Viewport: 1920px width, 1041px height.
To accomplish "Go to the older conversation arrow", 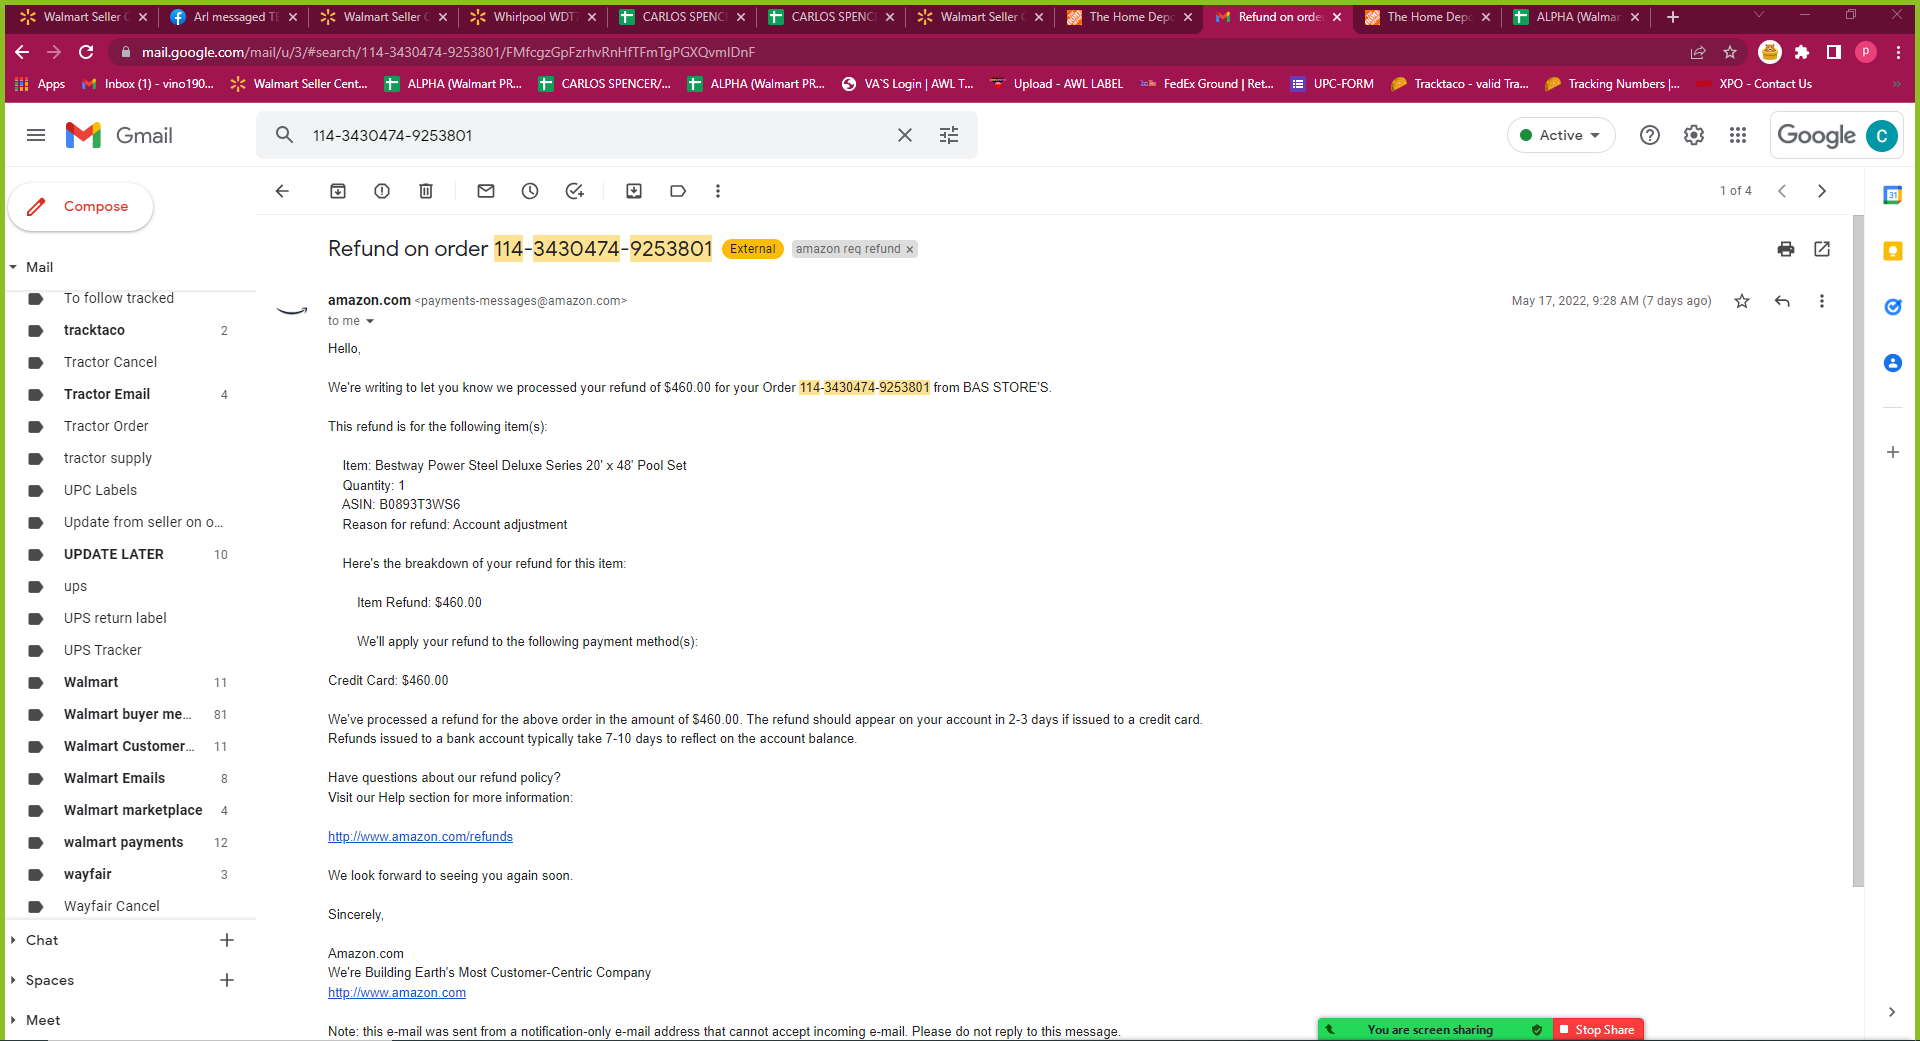I will point(1822,191).
